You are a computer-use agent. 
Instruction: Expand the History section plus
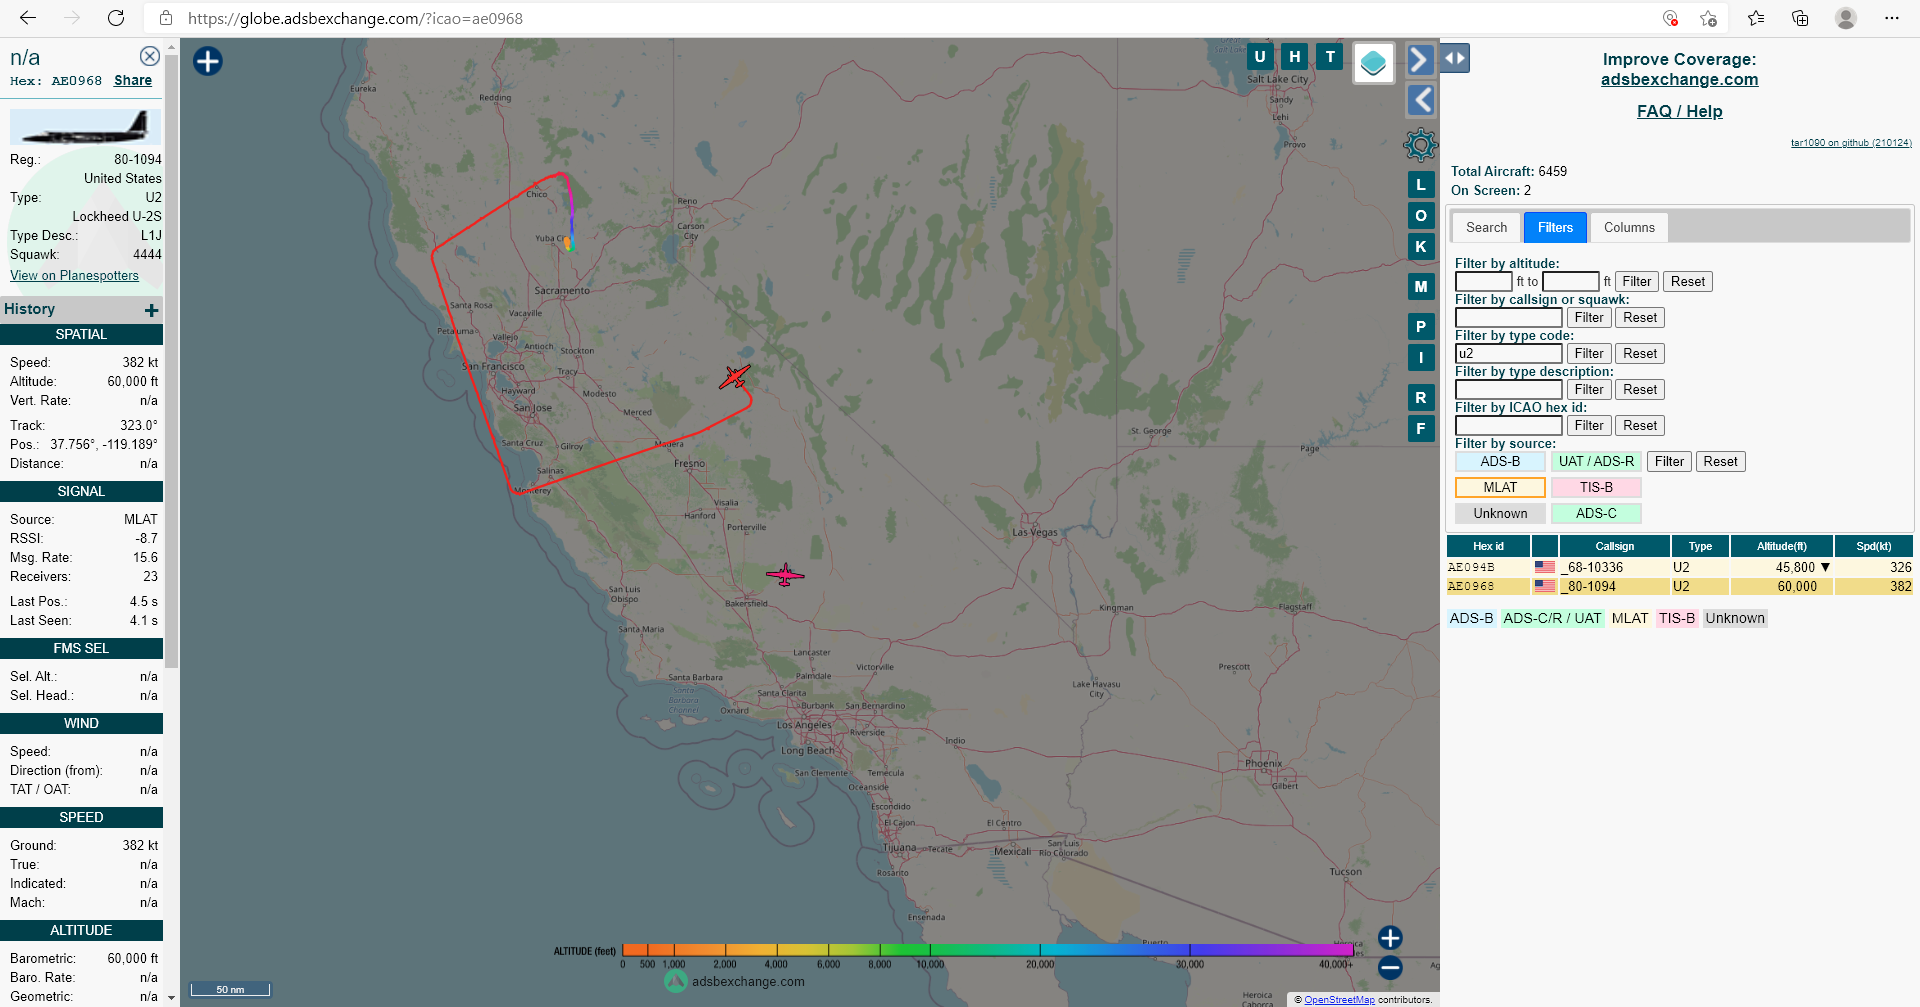pos(152,310)
